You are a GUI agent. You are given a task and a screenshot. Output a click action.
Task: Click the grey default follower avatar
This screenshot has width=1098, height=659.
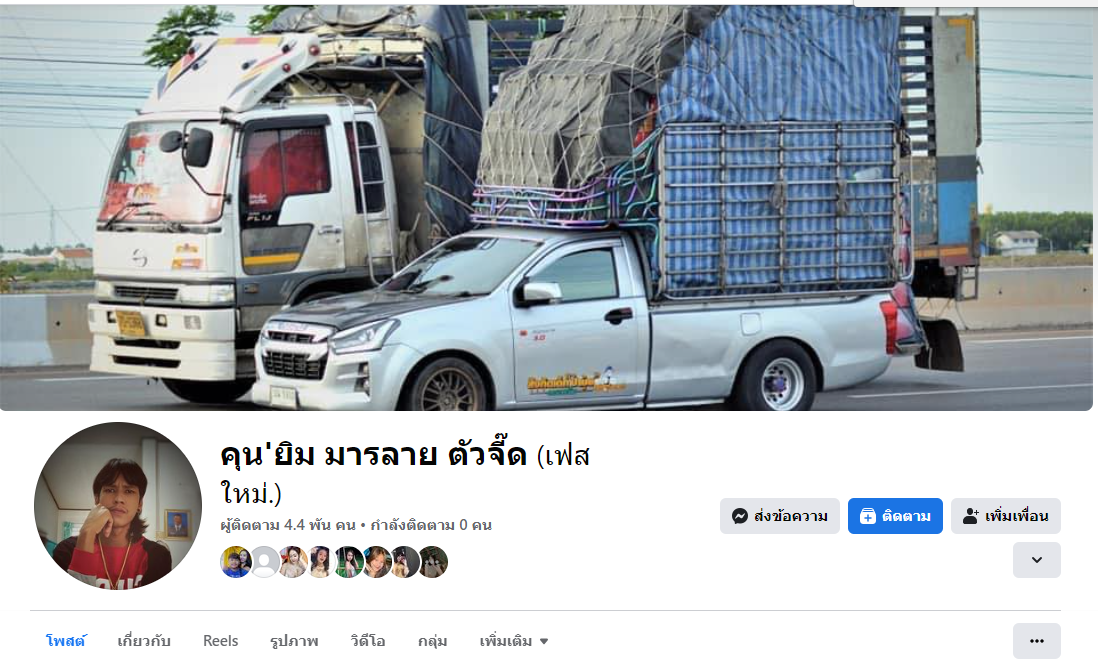pos(265,562)
